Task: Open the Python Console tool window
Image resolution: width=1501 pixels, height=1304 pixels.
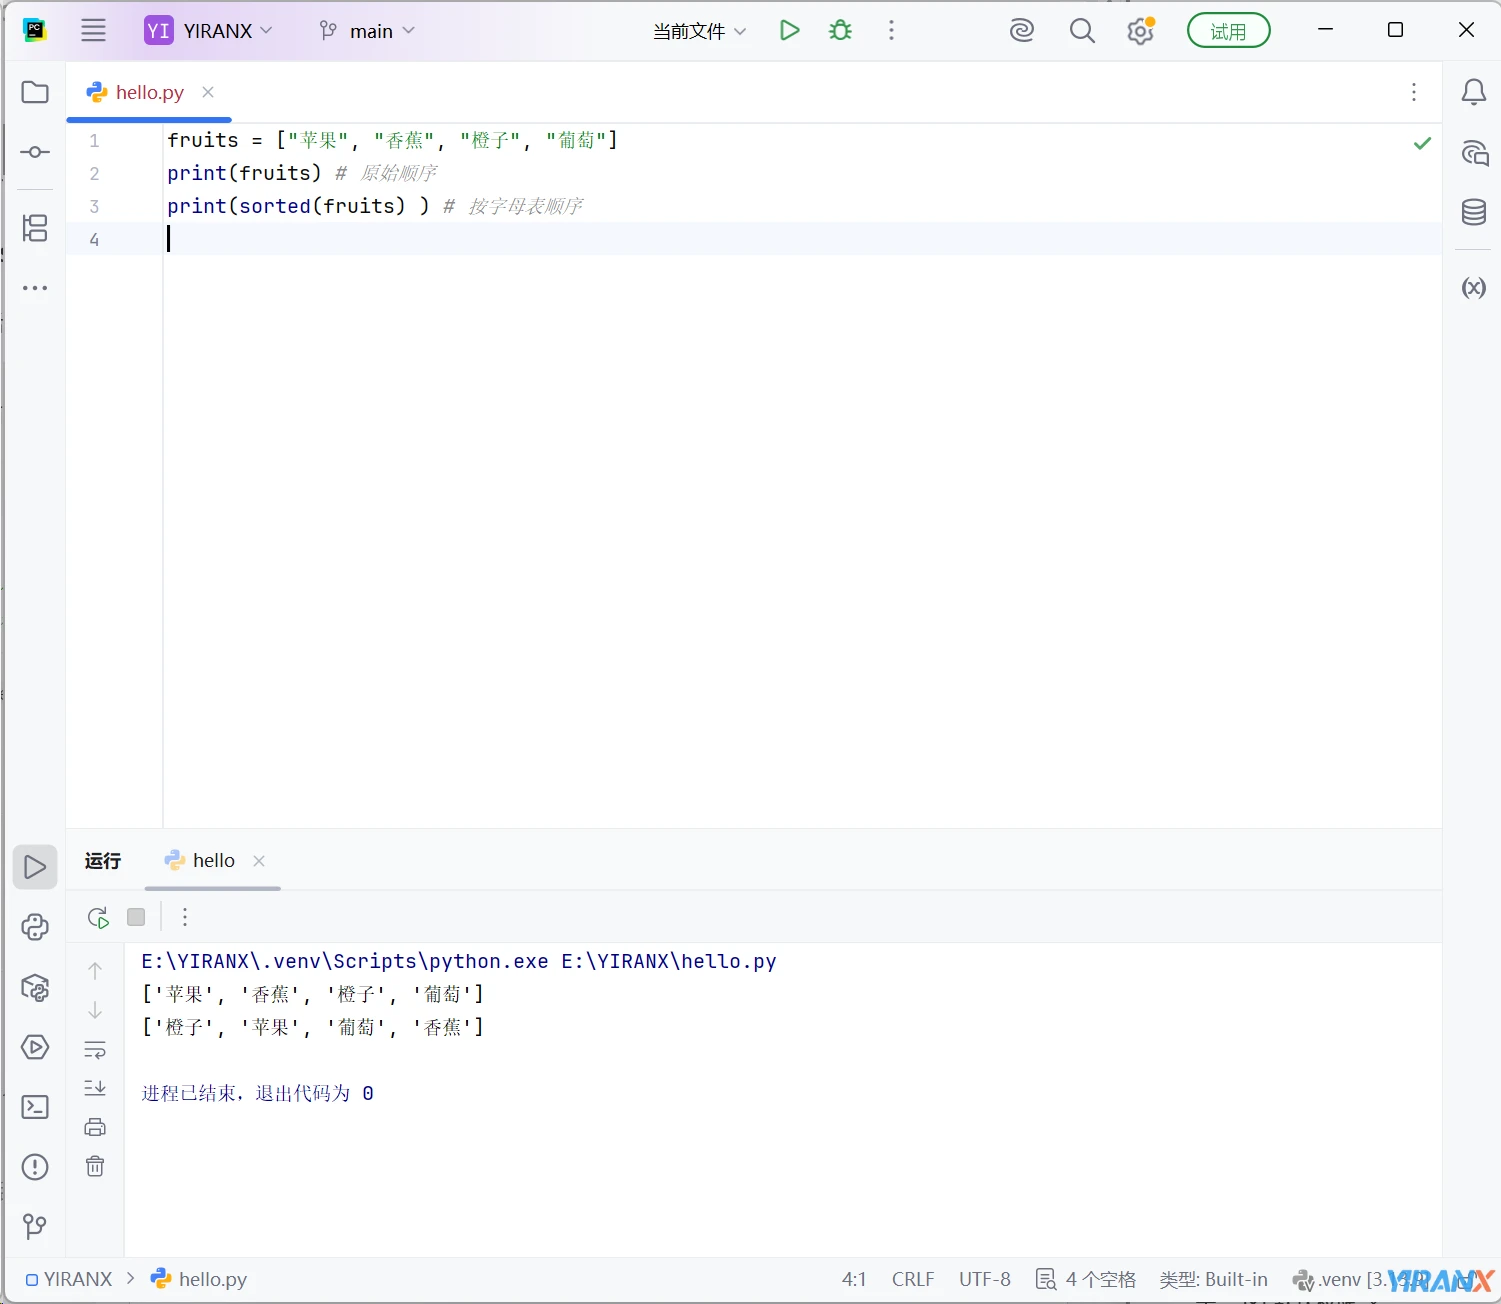Action: coord(35,927)
